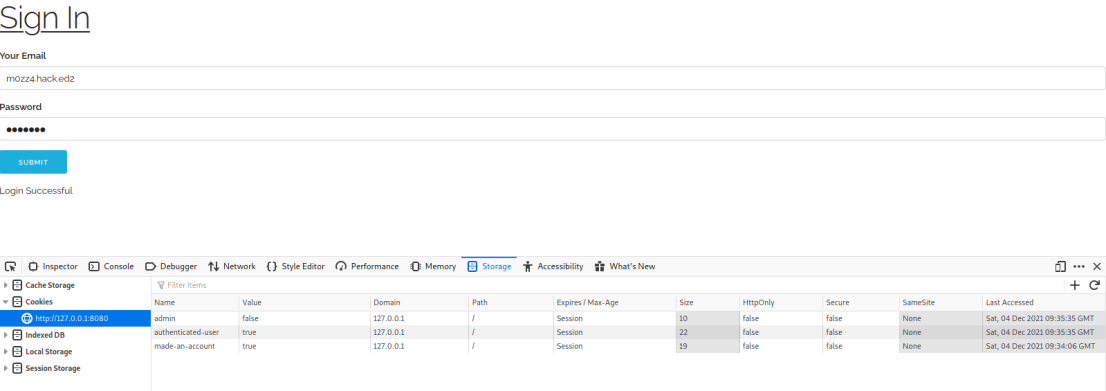The width and height of the screenshot is (1106, 391).
Task: Select Cache Storage in storage tree
Action: [49, 285]
